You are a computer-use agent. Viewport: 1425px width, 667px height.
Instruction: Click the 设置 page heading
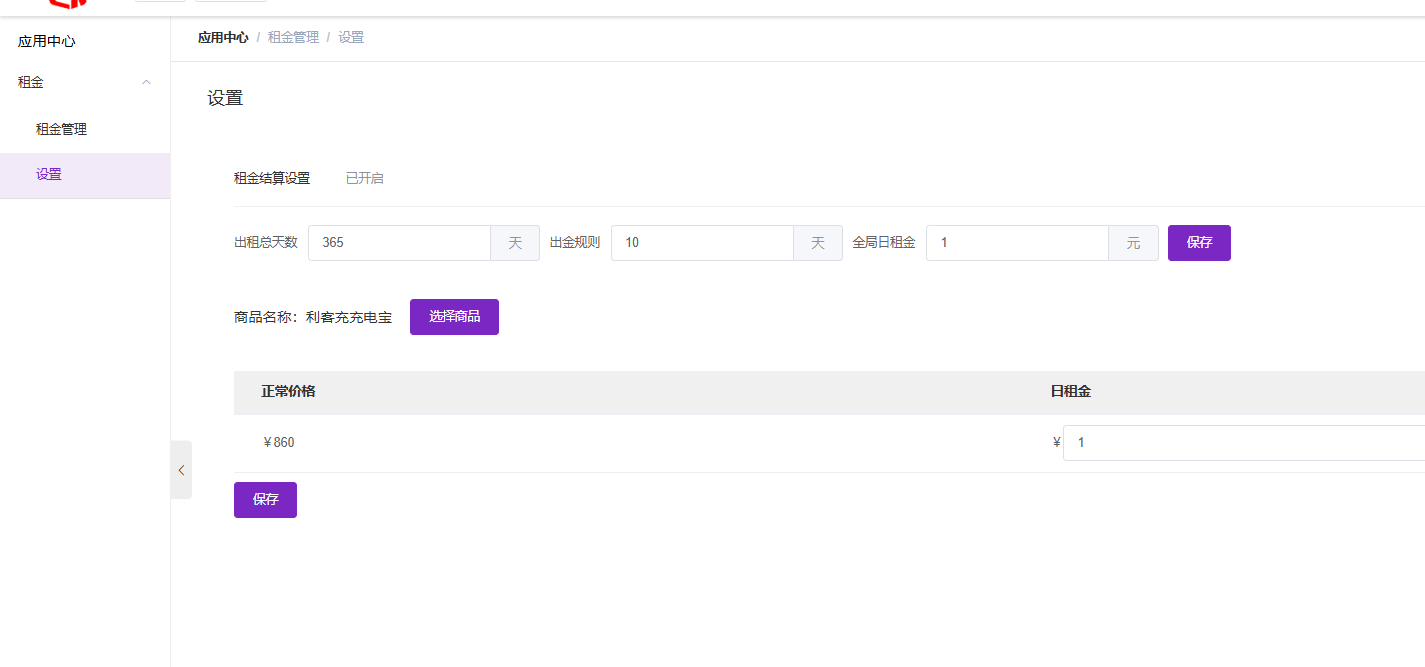225,98
